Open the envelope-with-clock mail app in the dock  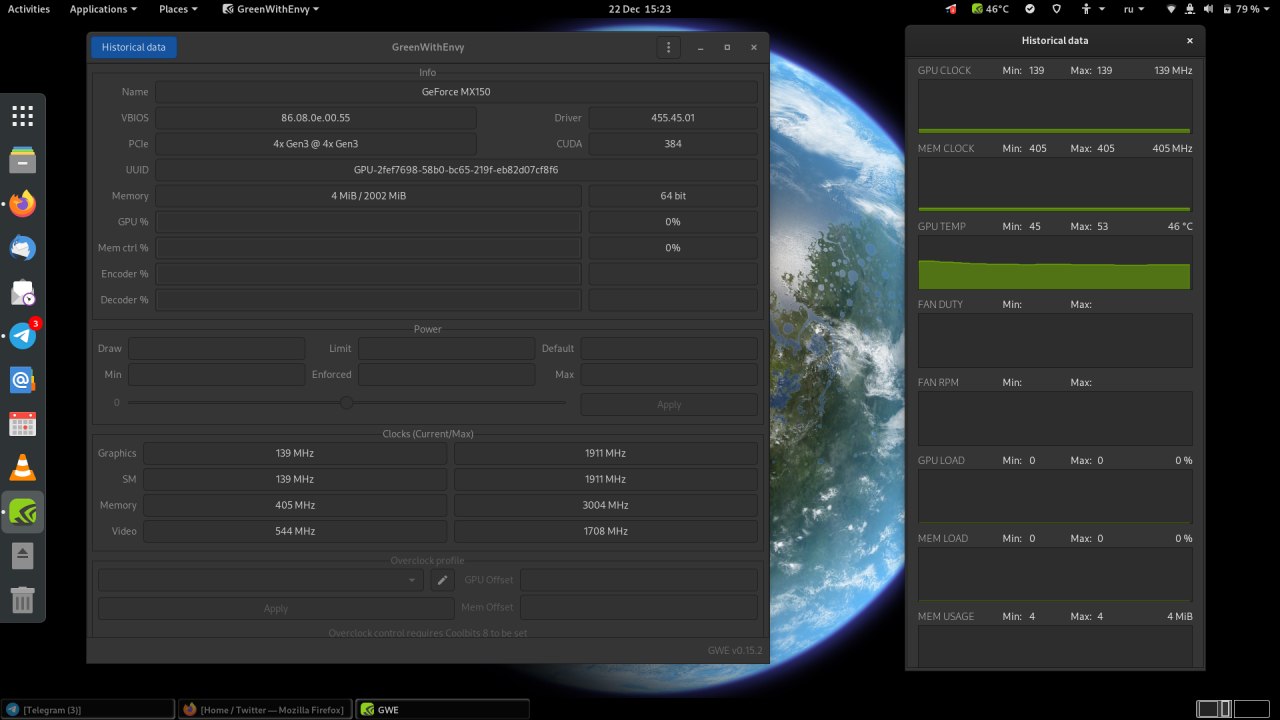coord(23,292)
